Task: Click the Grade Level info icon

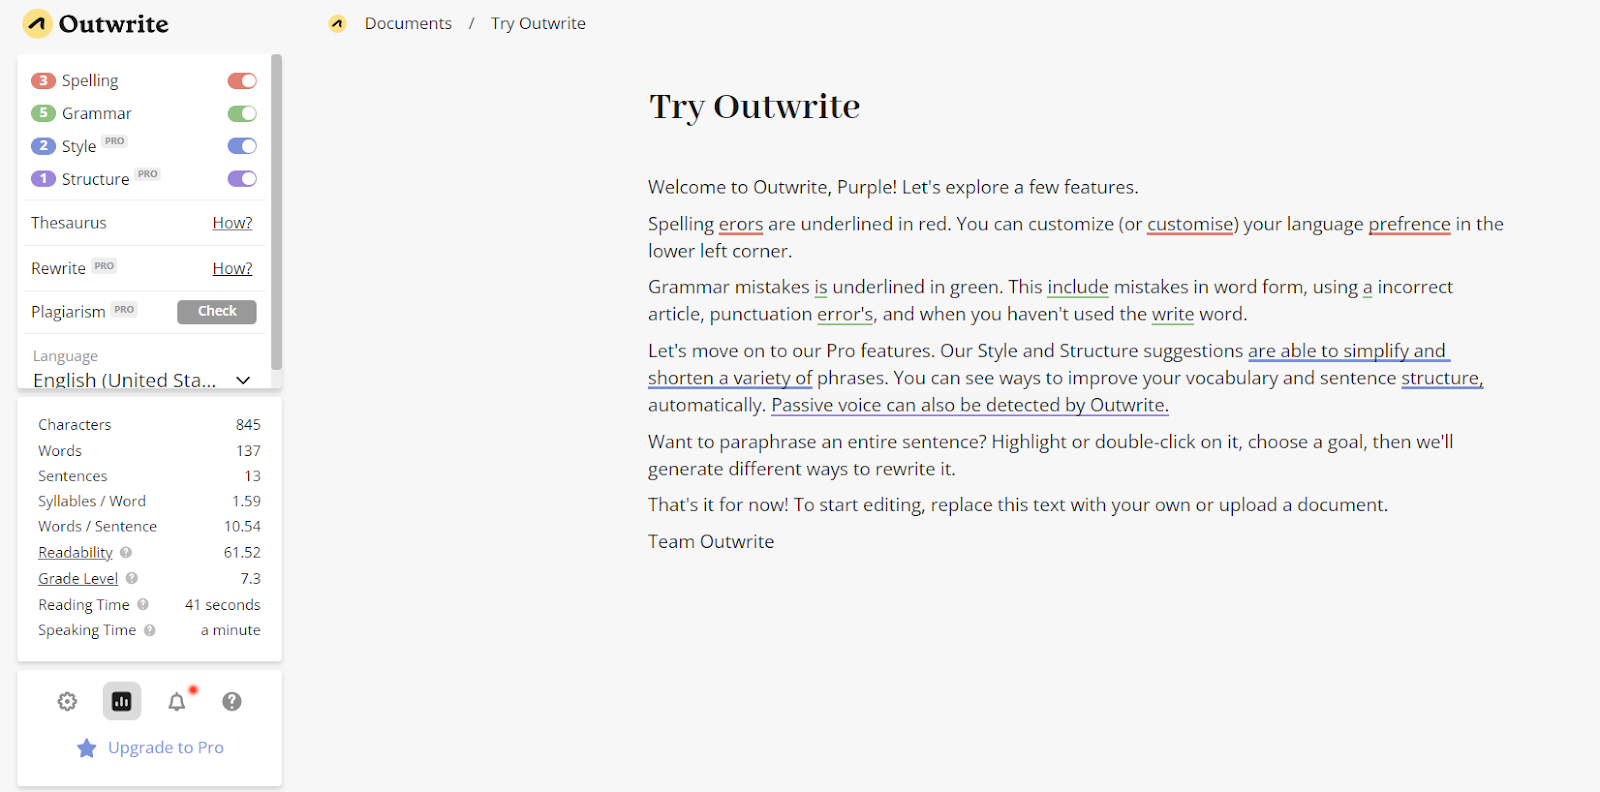Action: coord(132,578)
